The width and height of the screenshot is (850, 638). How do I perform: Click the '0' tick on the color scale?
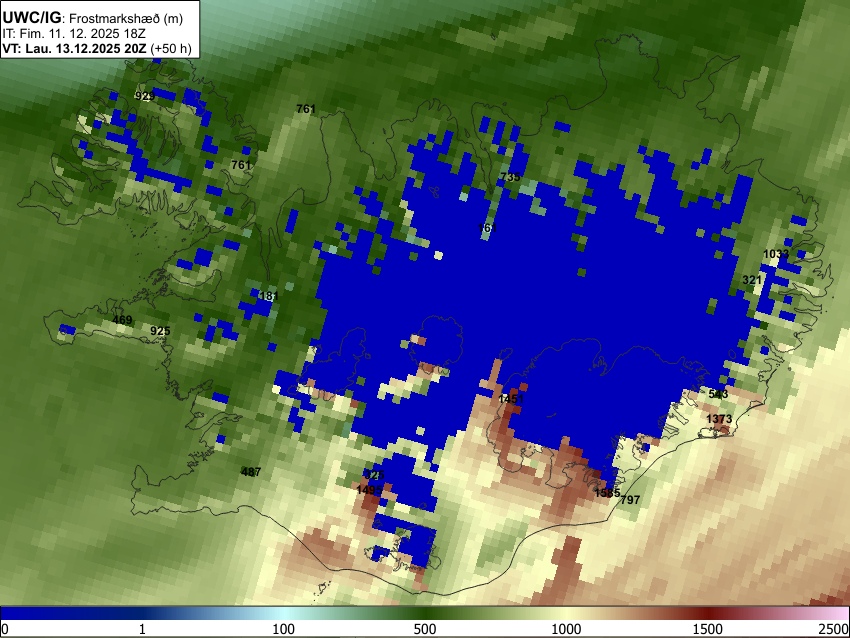click(5, 629)
